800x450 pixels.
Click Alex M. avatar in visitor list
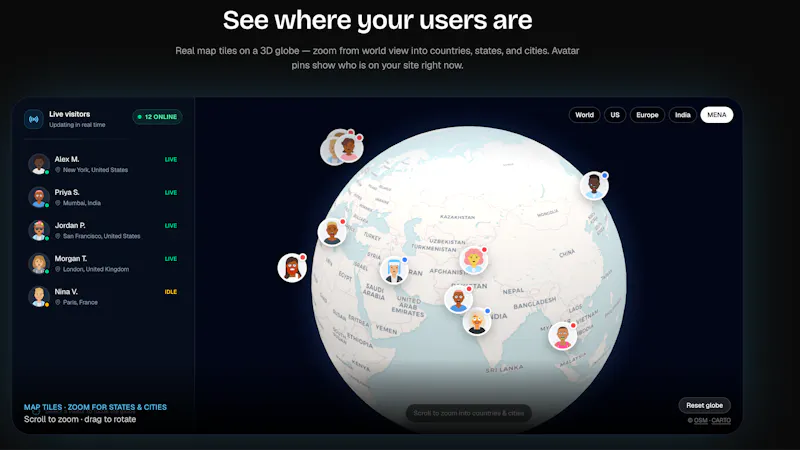(39, 164)
